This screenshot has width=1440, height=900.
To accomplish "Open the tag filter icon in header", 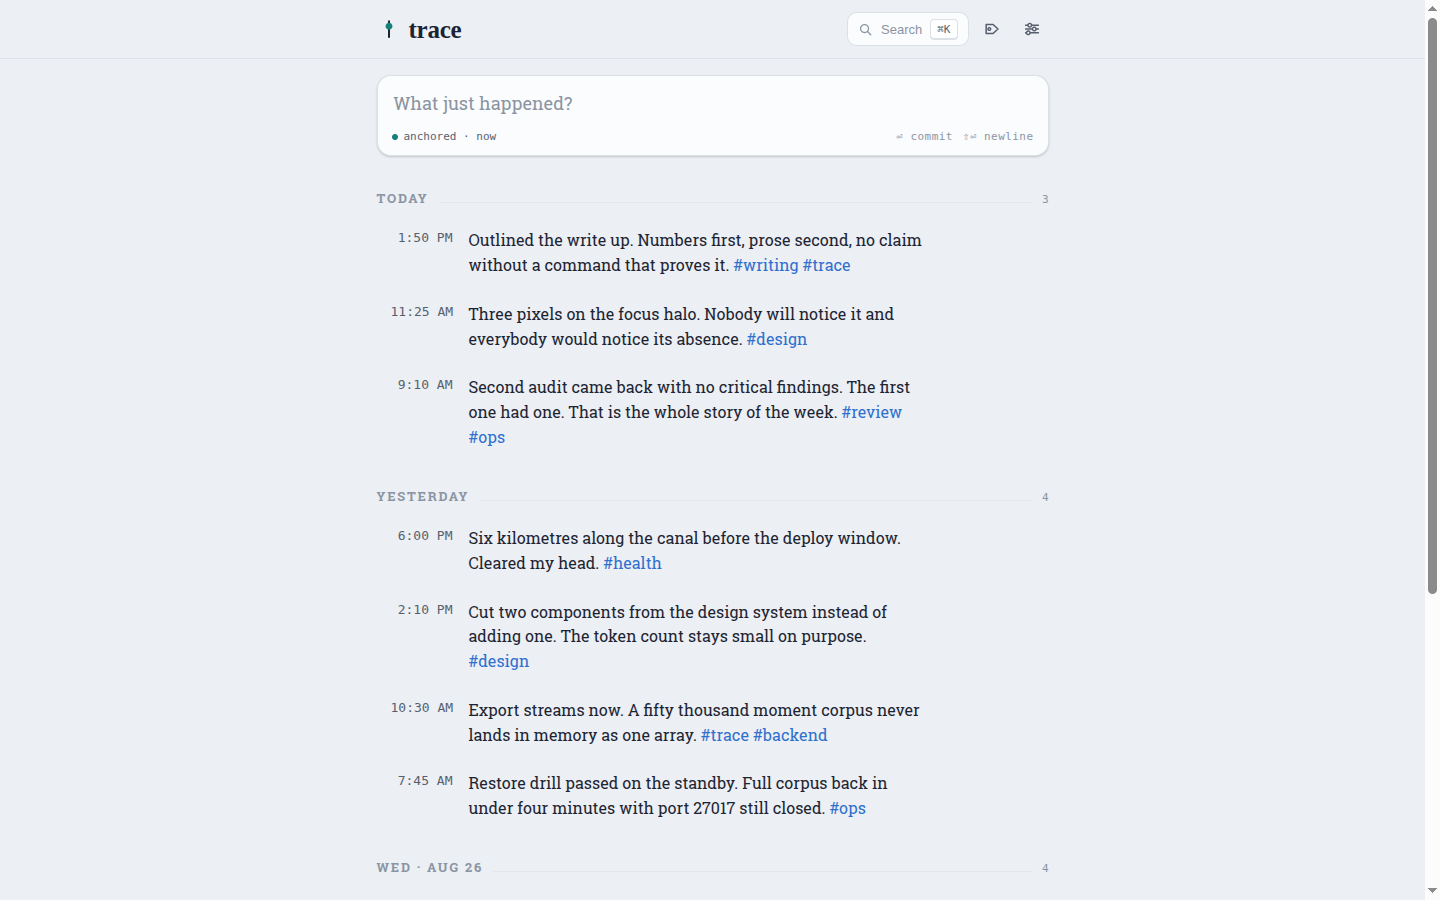I will tap(992, 29).
